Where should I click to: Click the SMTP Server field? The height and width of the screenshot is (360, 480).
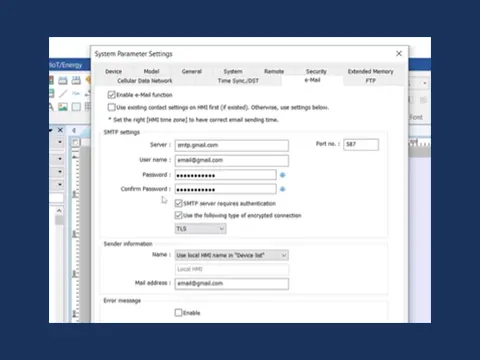(x=232, y=145)
